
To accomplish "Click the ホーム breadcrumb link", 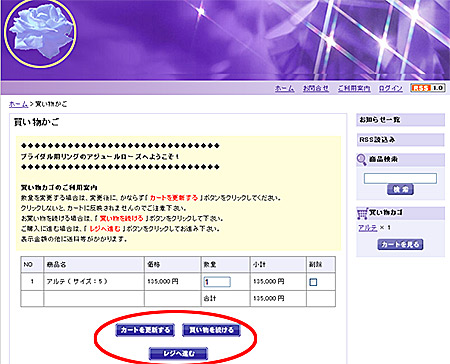I will pyautogui.click(x=18, y=104).
